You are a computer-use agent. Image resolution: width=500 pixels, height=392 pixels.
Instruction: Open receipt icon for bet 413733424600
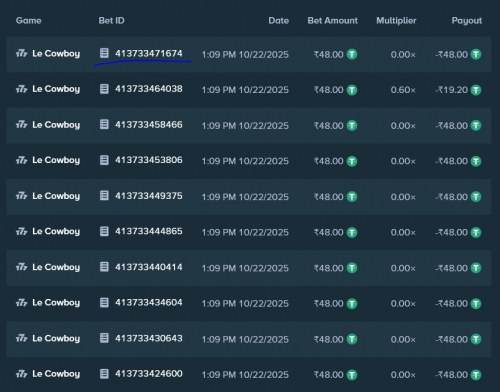104,374
